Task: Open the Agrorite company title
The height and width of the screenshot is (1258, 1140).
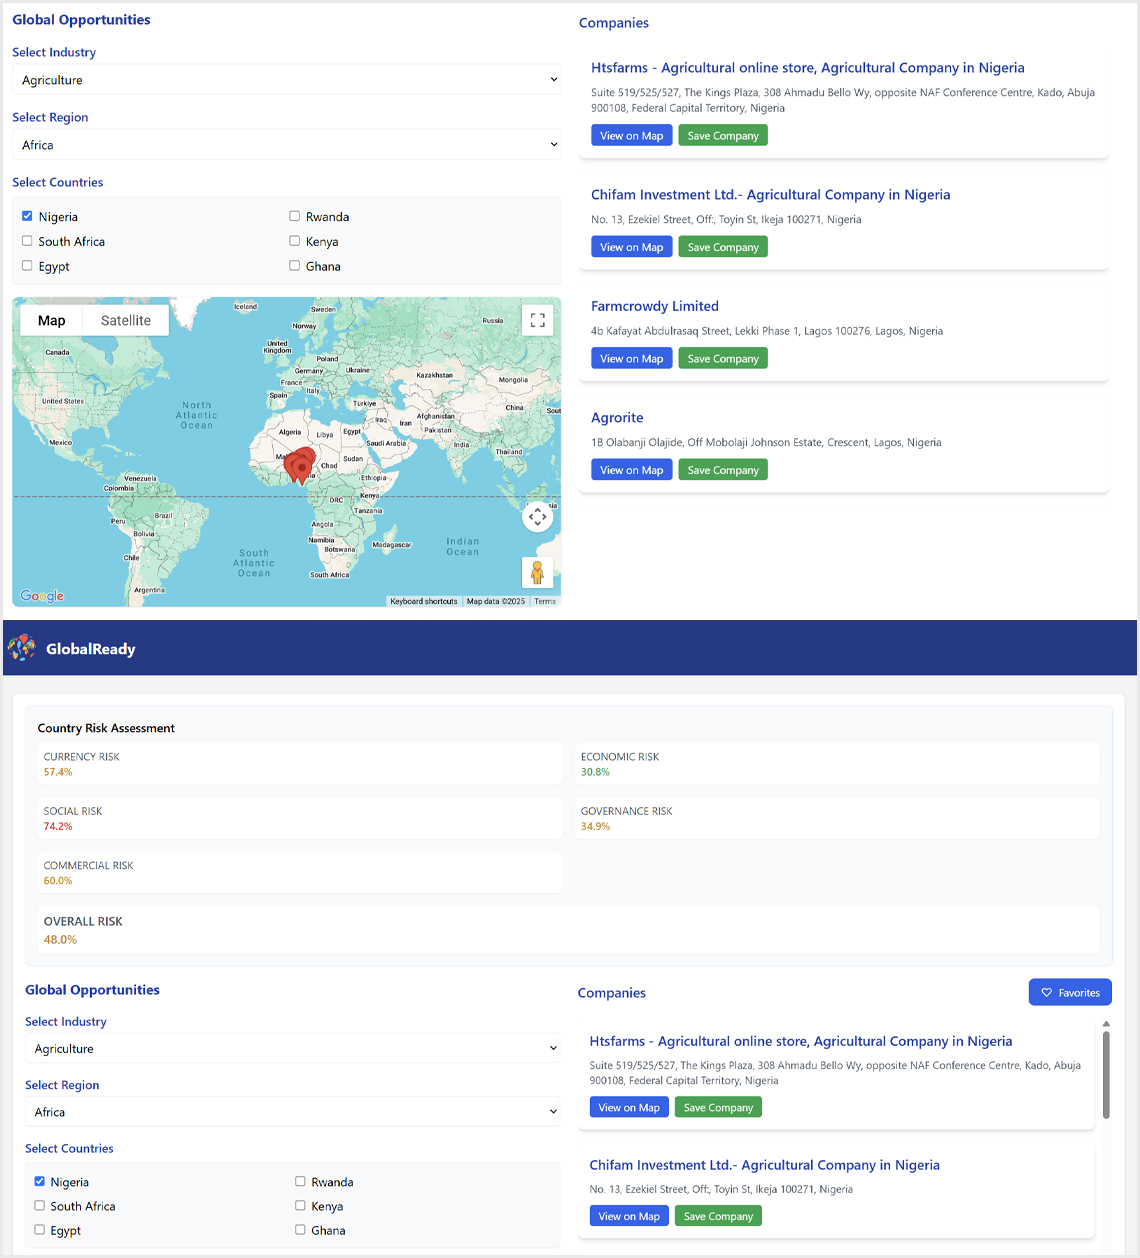Action: point(617,418)
